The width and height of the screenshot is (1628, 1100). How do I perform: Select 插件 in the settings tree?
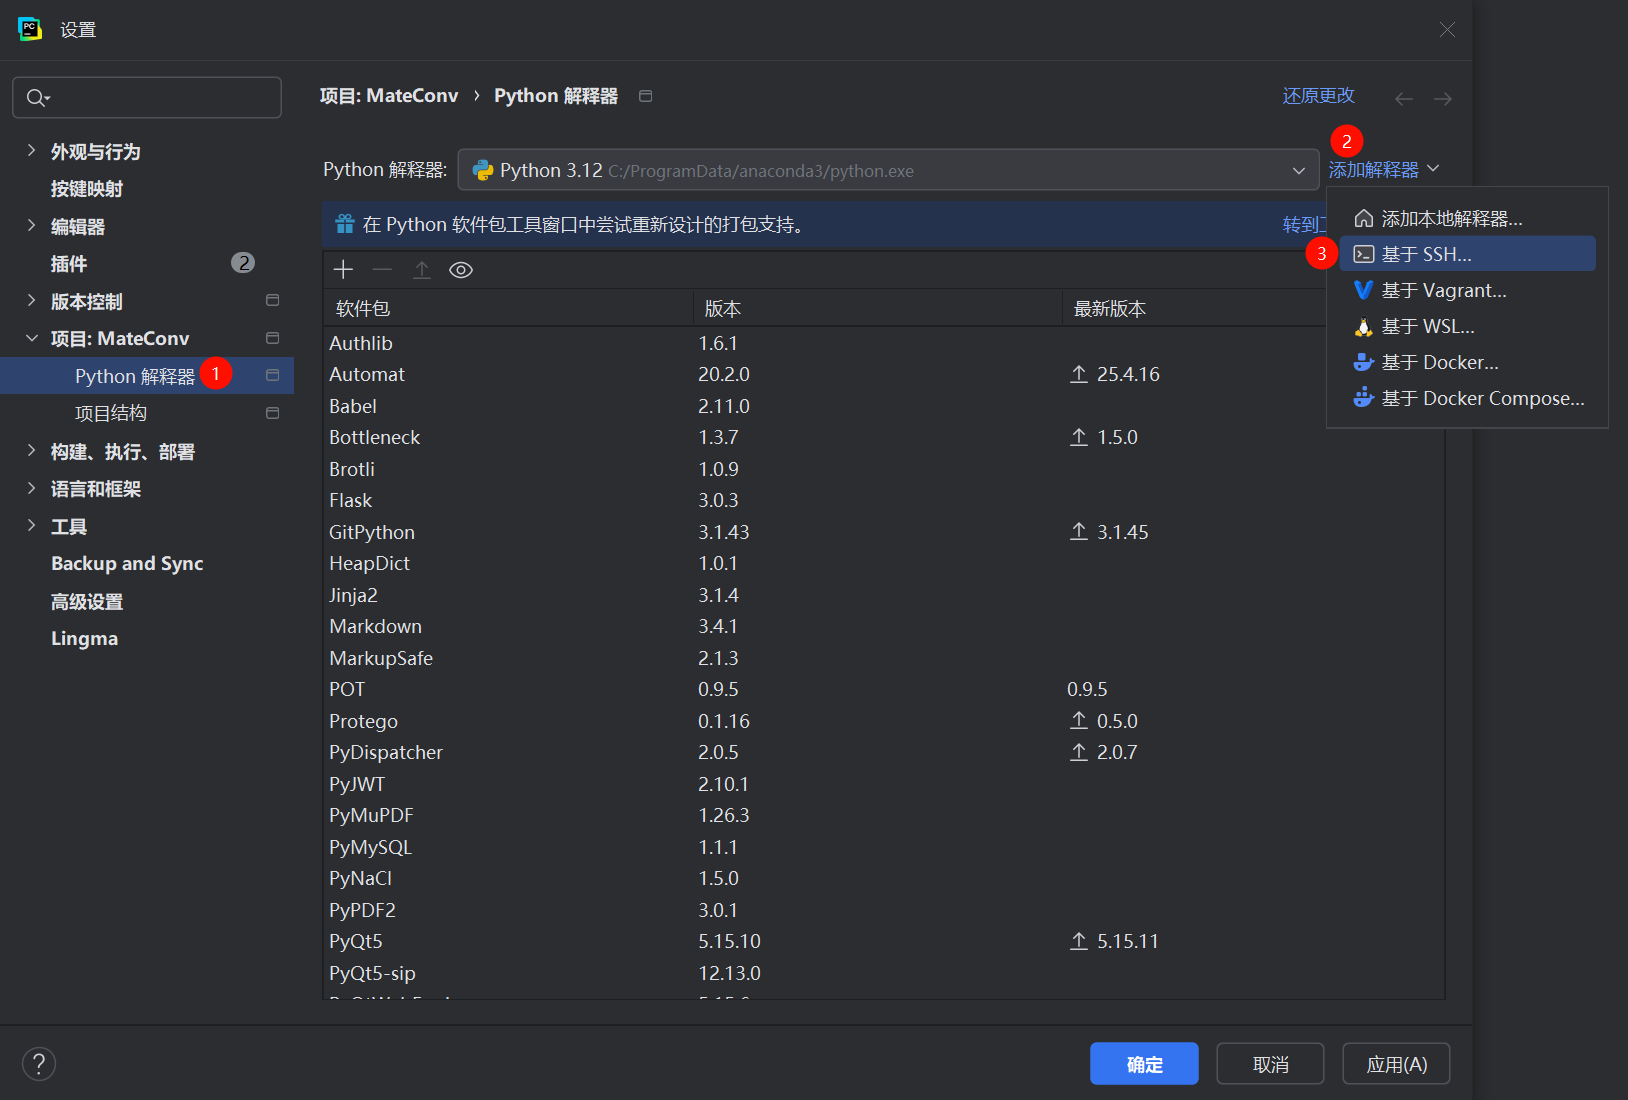click(69, 263)
